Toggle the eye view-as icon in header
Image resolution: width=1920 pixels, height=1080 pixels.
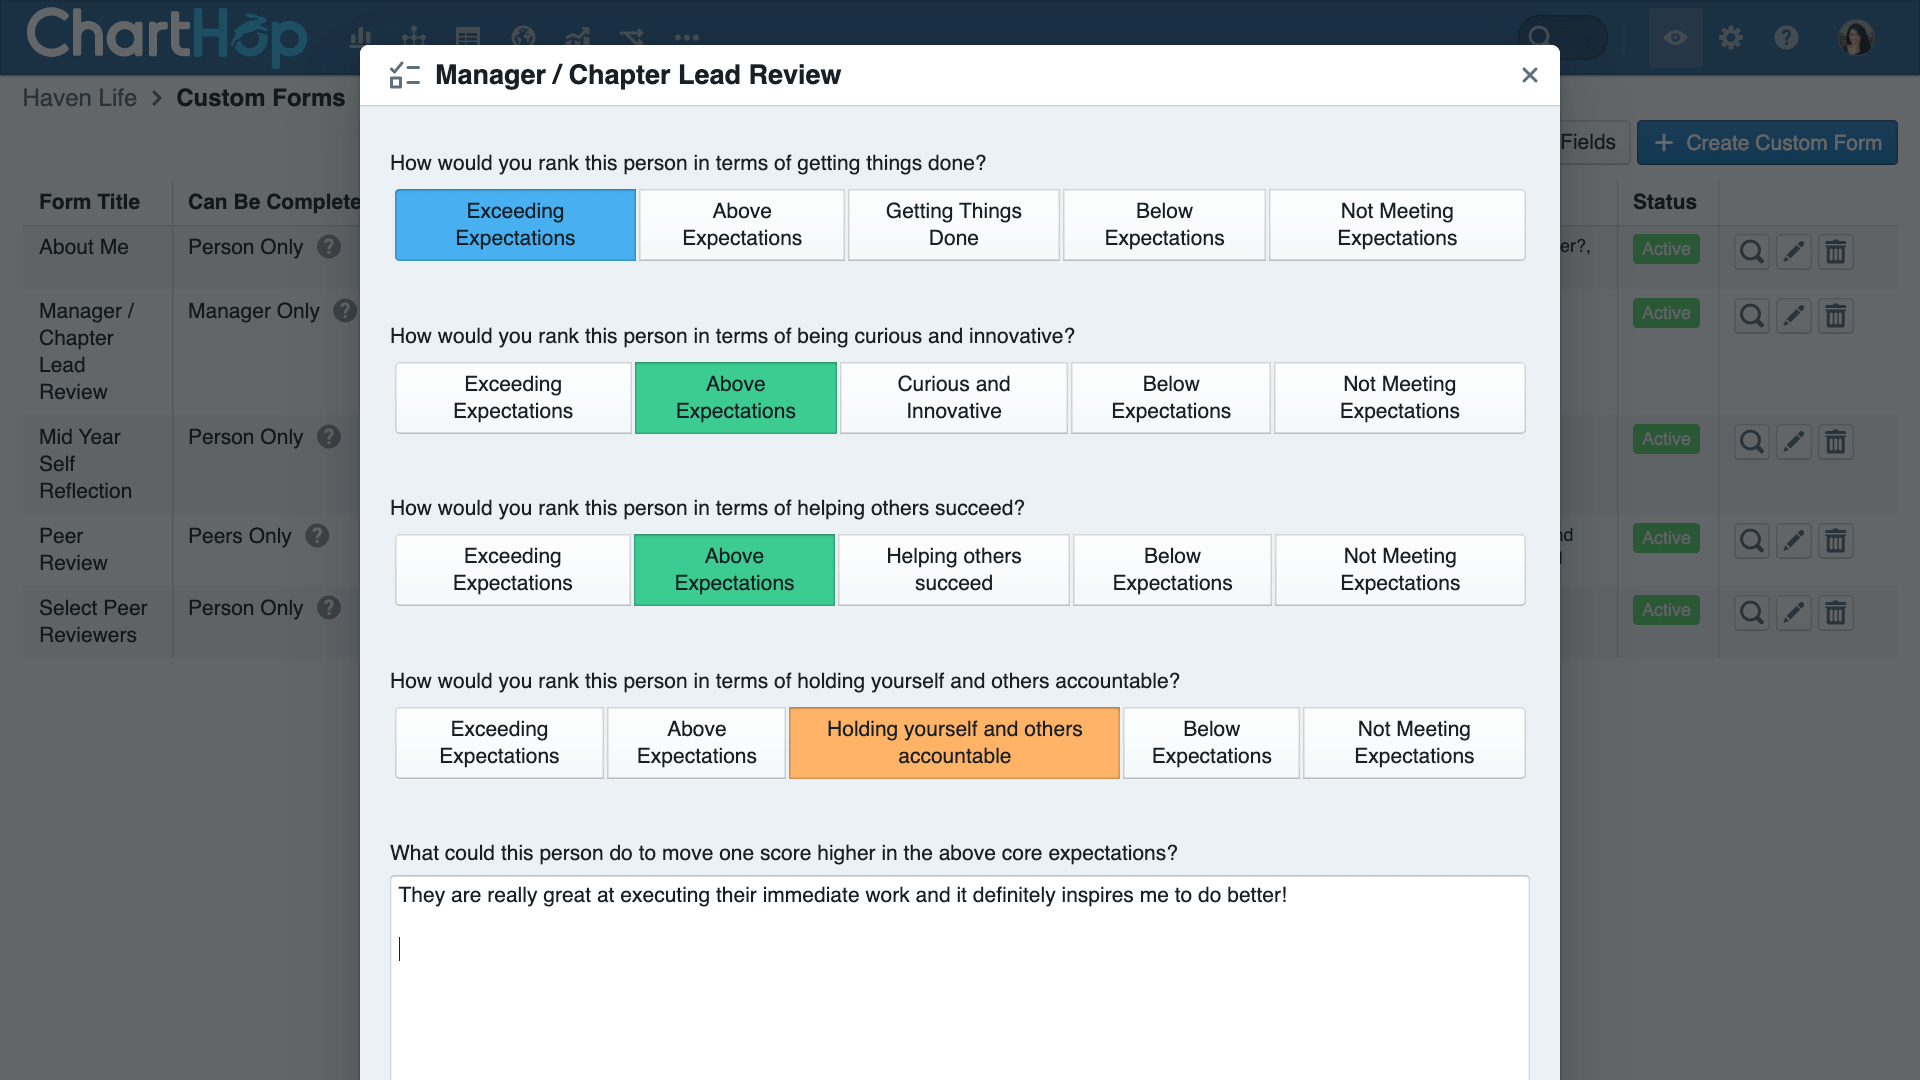point(1675,38)
